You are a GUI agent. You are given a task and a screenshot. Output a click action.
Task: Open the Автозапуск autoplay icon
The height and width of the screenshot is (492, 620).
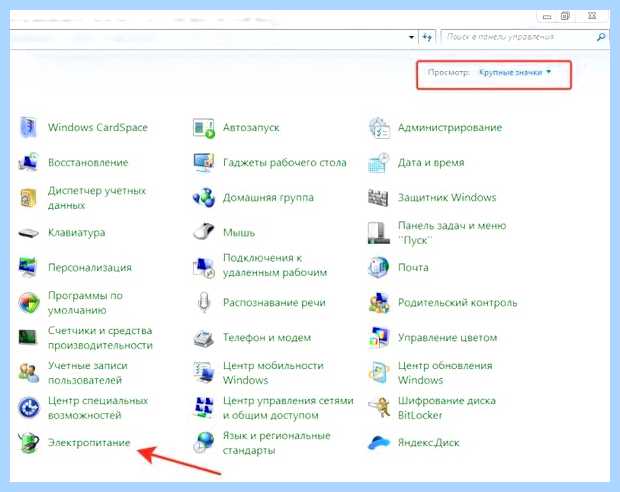pos(204,128)
